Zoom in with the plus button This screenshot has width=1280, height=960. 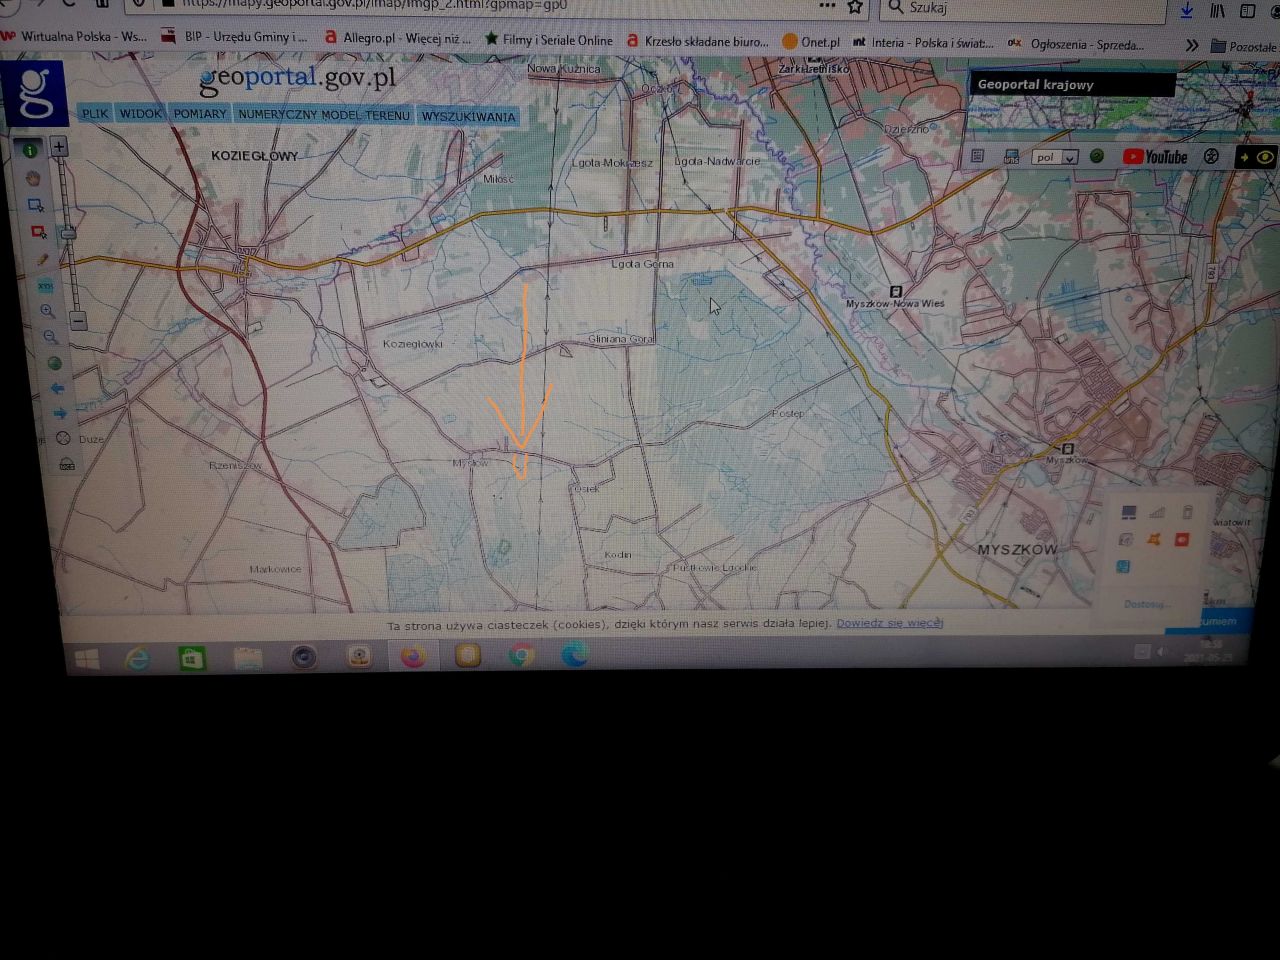point(59,147)
